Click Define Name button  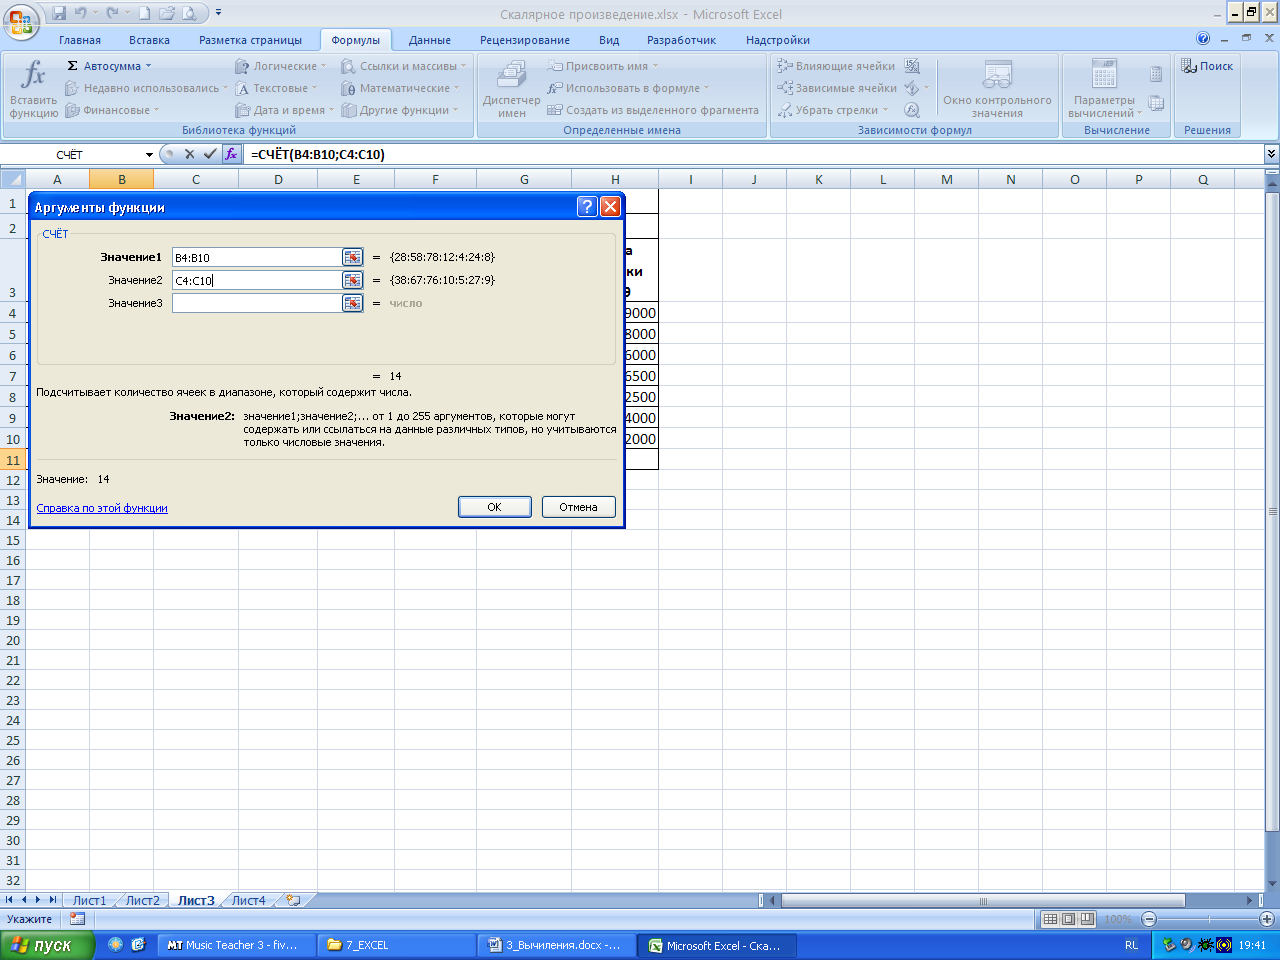click(603, 66)
